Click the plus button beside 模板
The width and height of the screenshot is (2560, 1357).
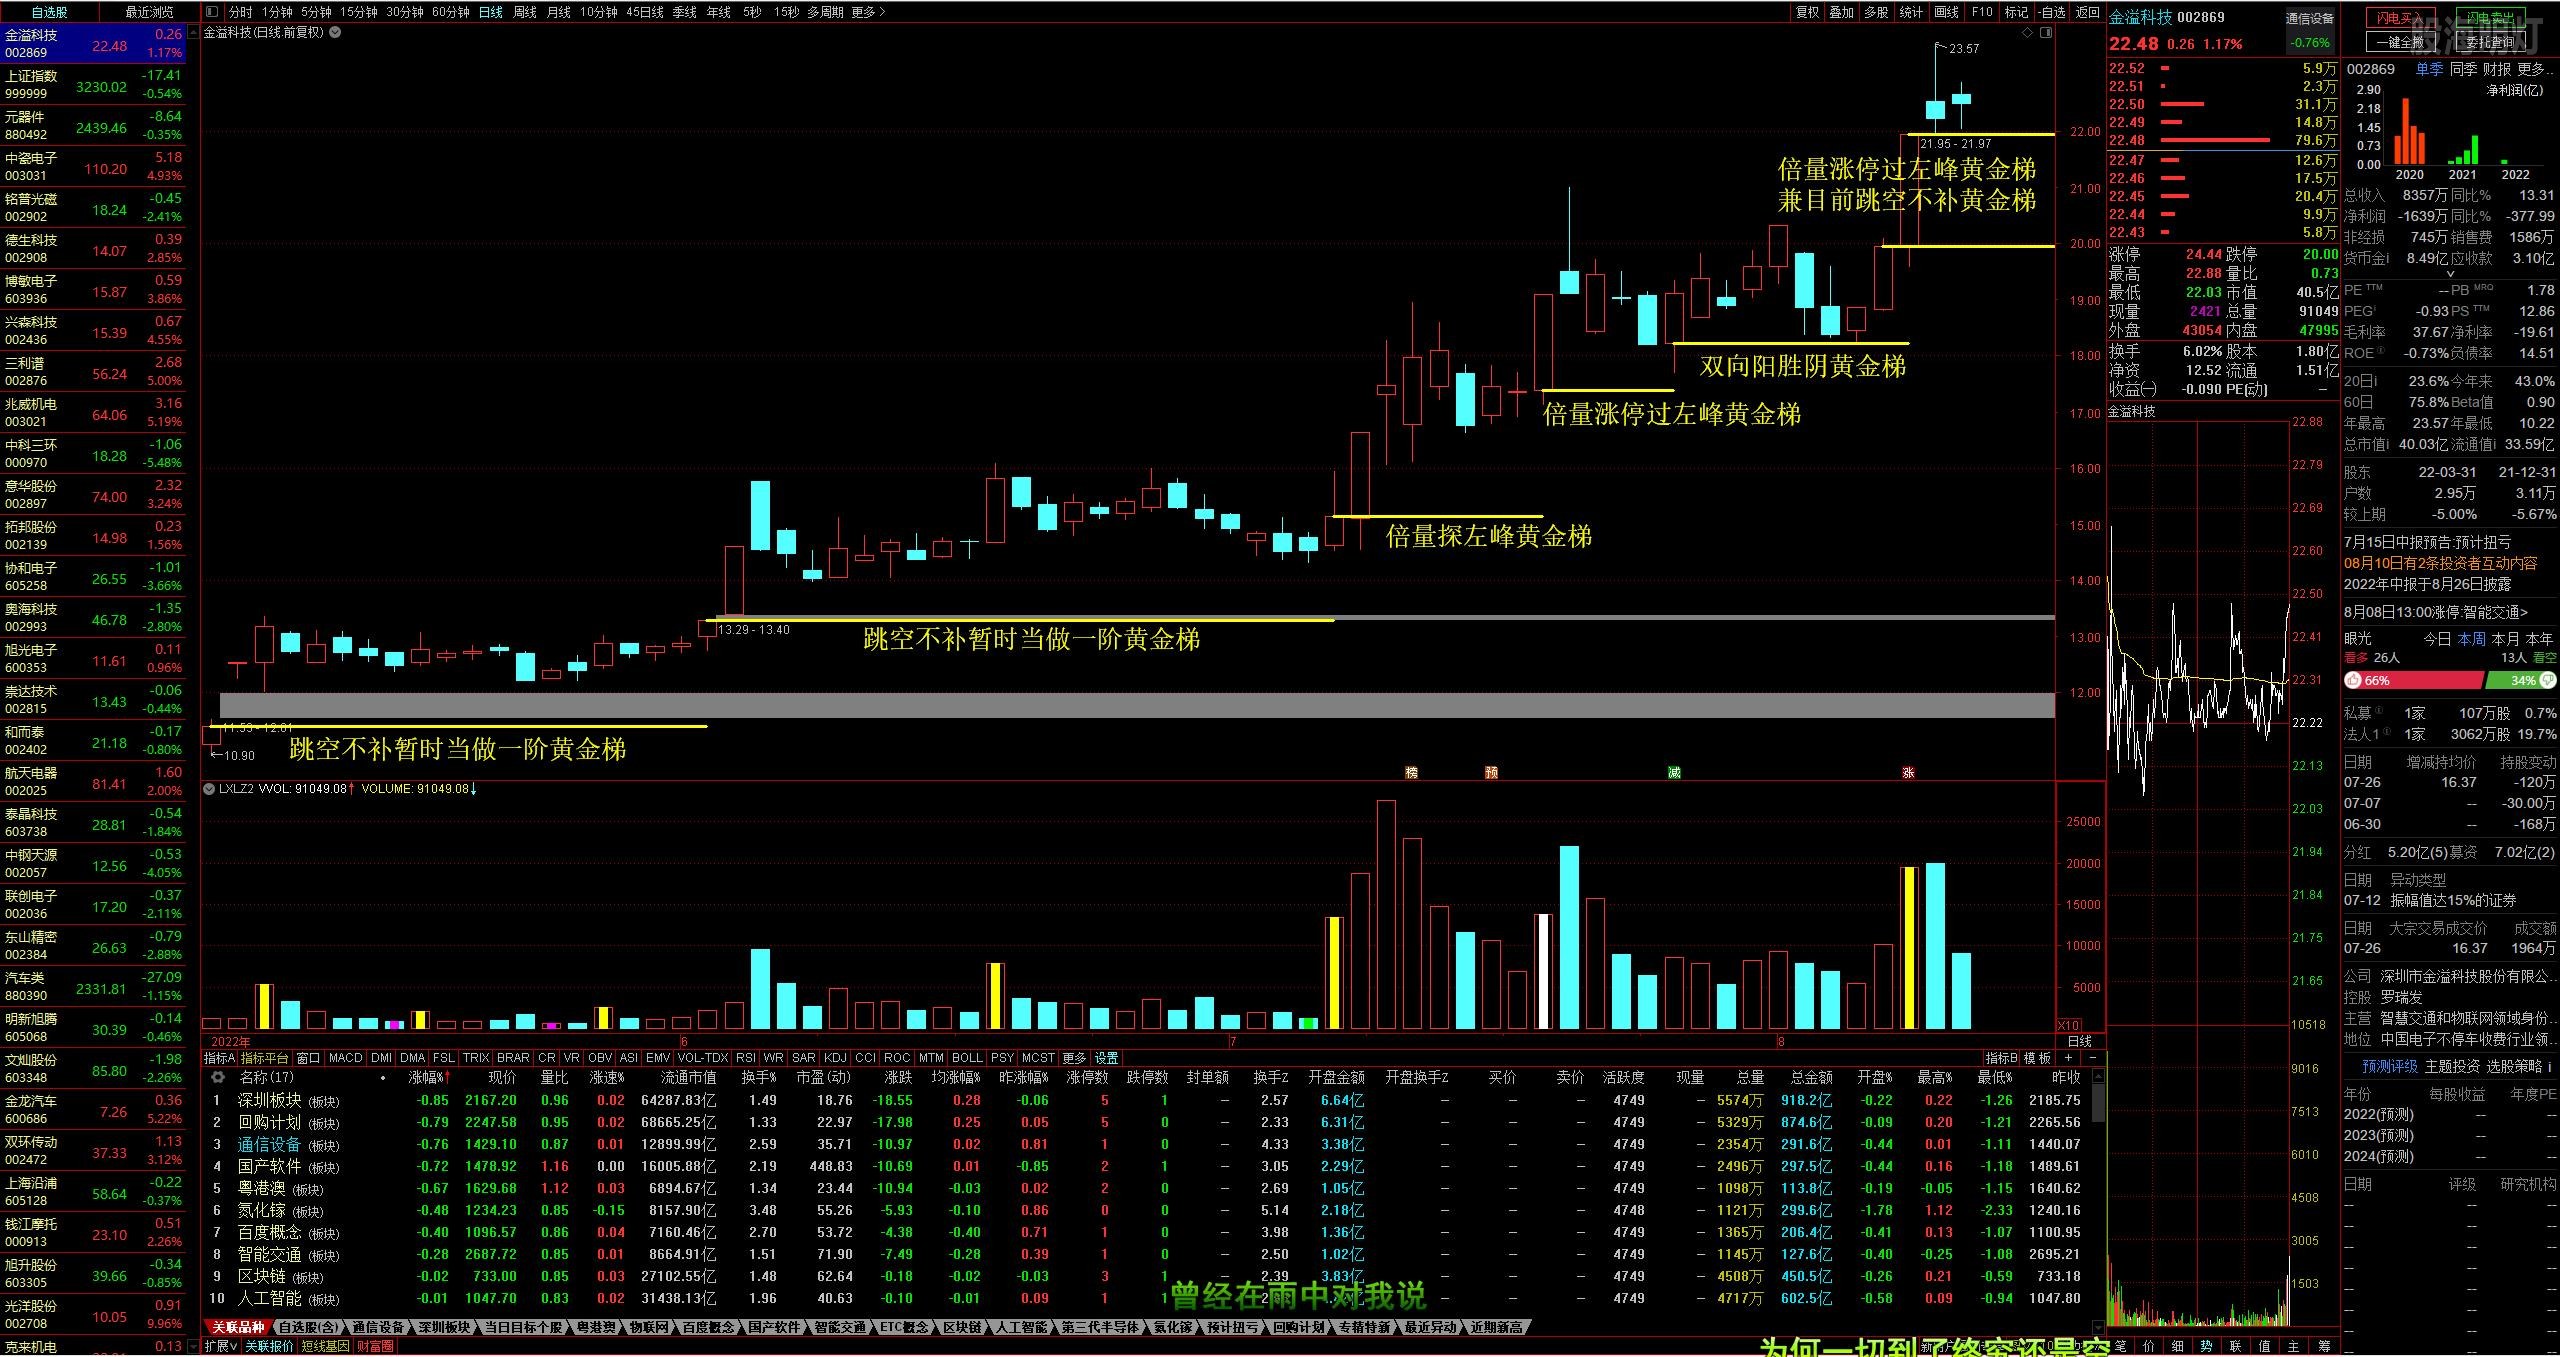click(x=2069, y=1058)
